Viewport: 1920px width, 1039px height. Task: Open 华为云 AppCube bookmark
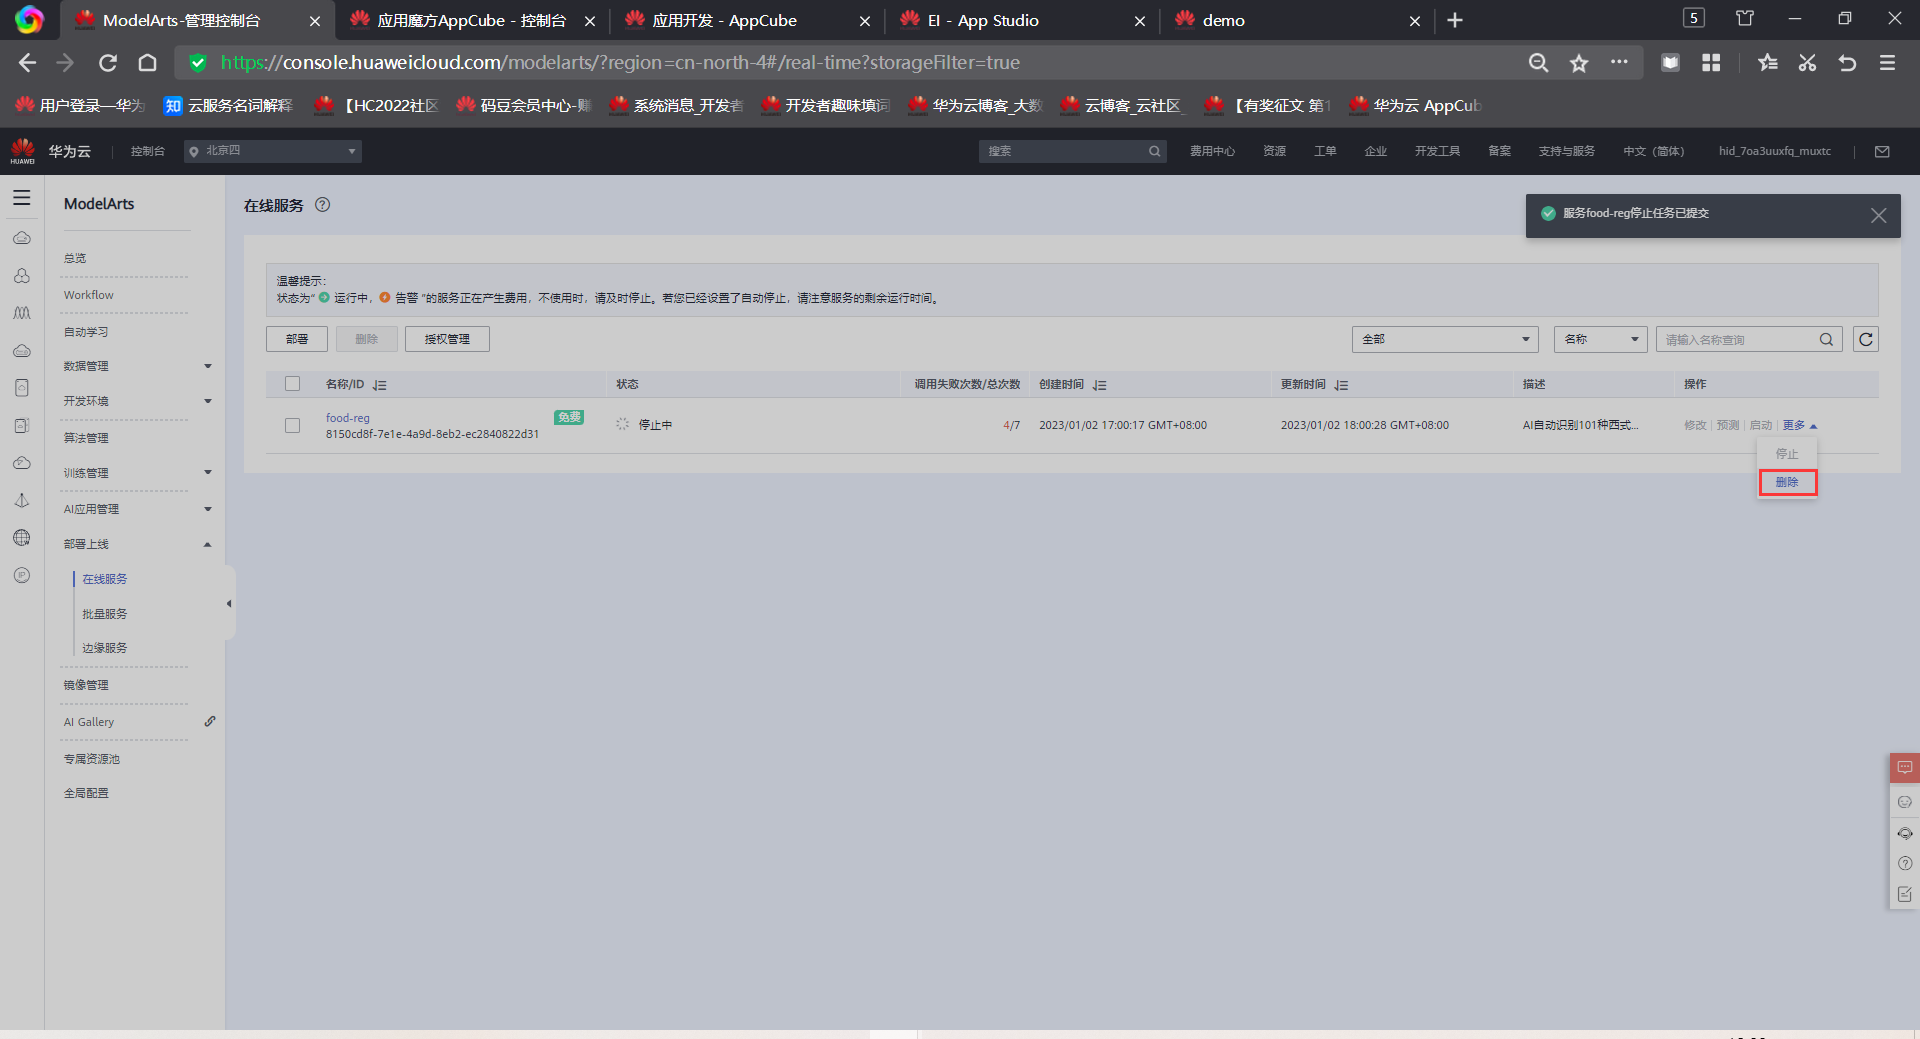[x=1415, y=106]
